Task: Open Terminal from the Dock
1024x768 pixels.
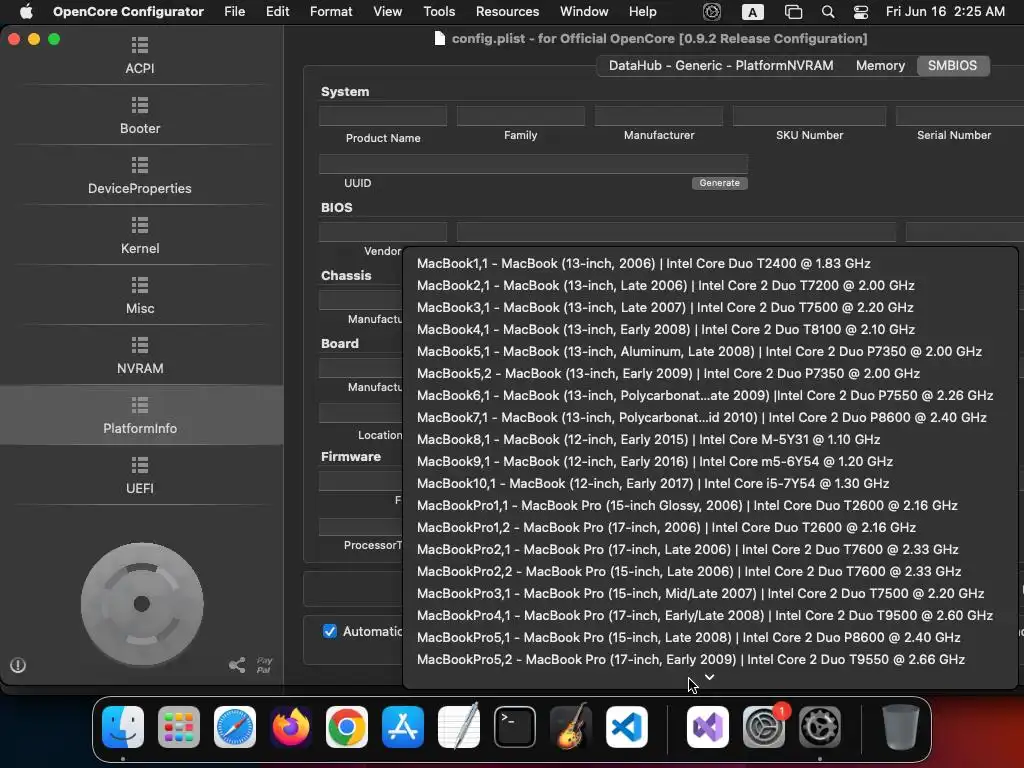Action: point(515,727)
